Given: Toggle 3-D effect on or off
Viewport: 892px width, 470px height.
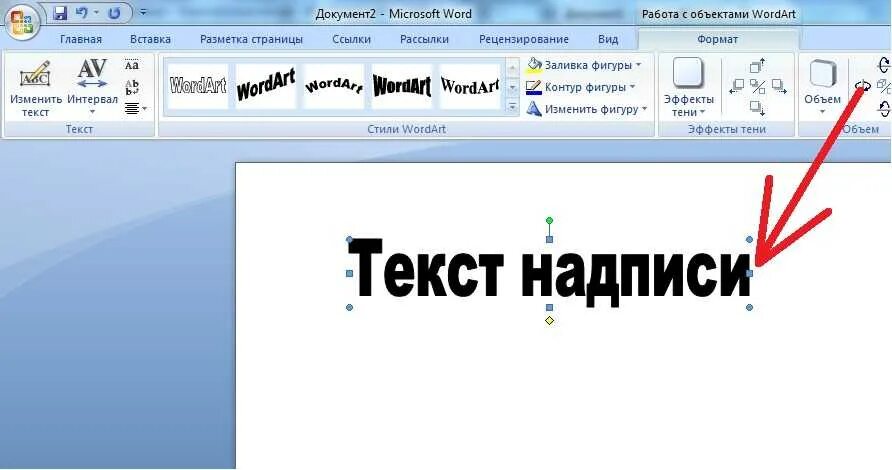Looking at the screenshot, I should 885,86.
